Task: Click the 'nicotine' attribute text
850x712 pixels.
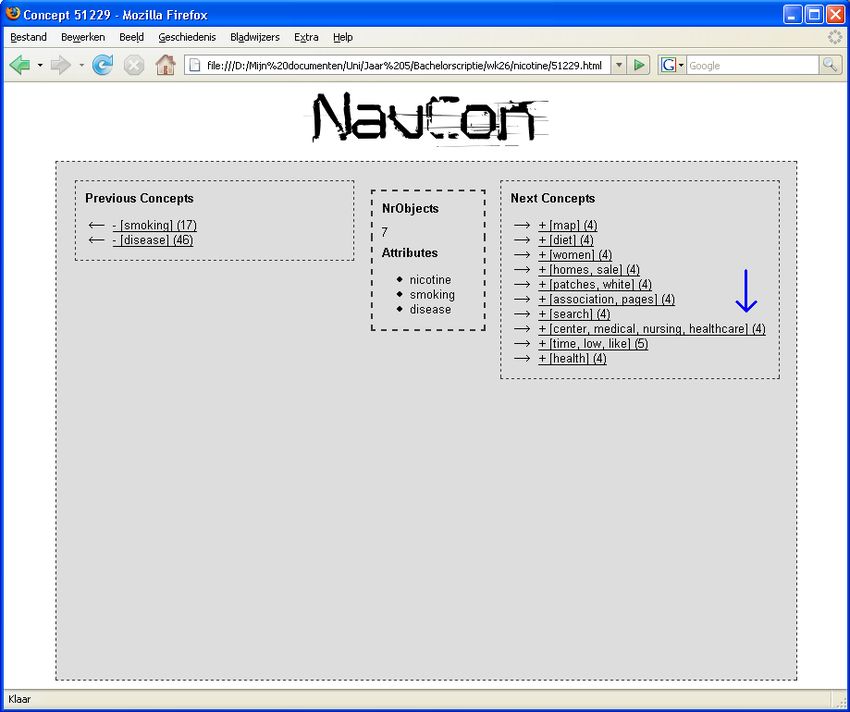Action: point(430,280)
